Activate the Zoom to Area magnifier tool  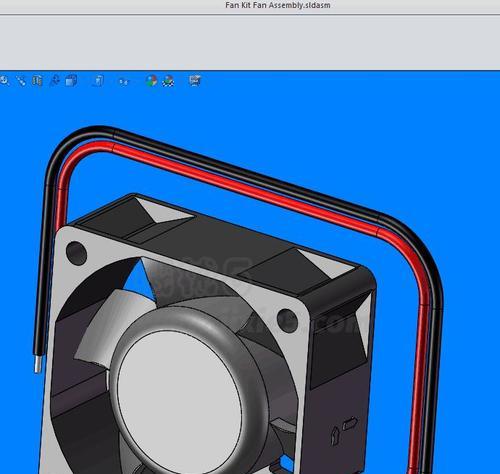pos(5,81)
